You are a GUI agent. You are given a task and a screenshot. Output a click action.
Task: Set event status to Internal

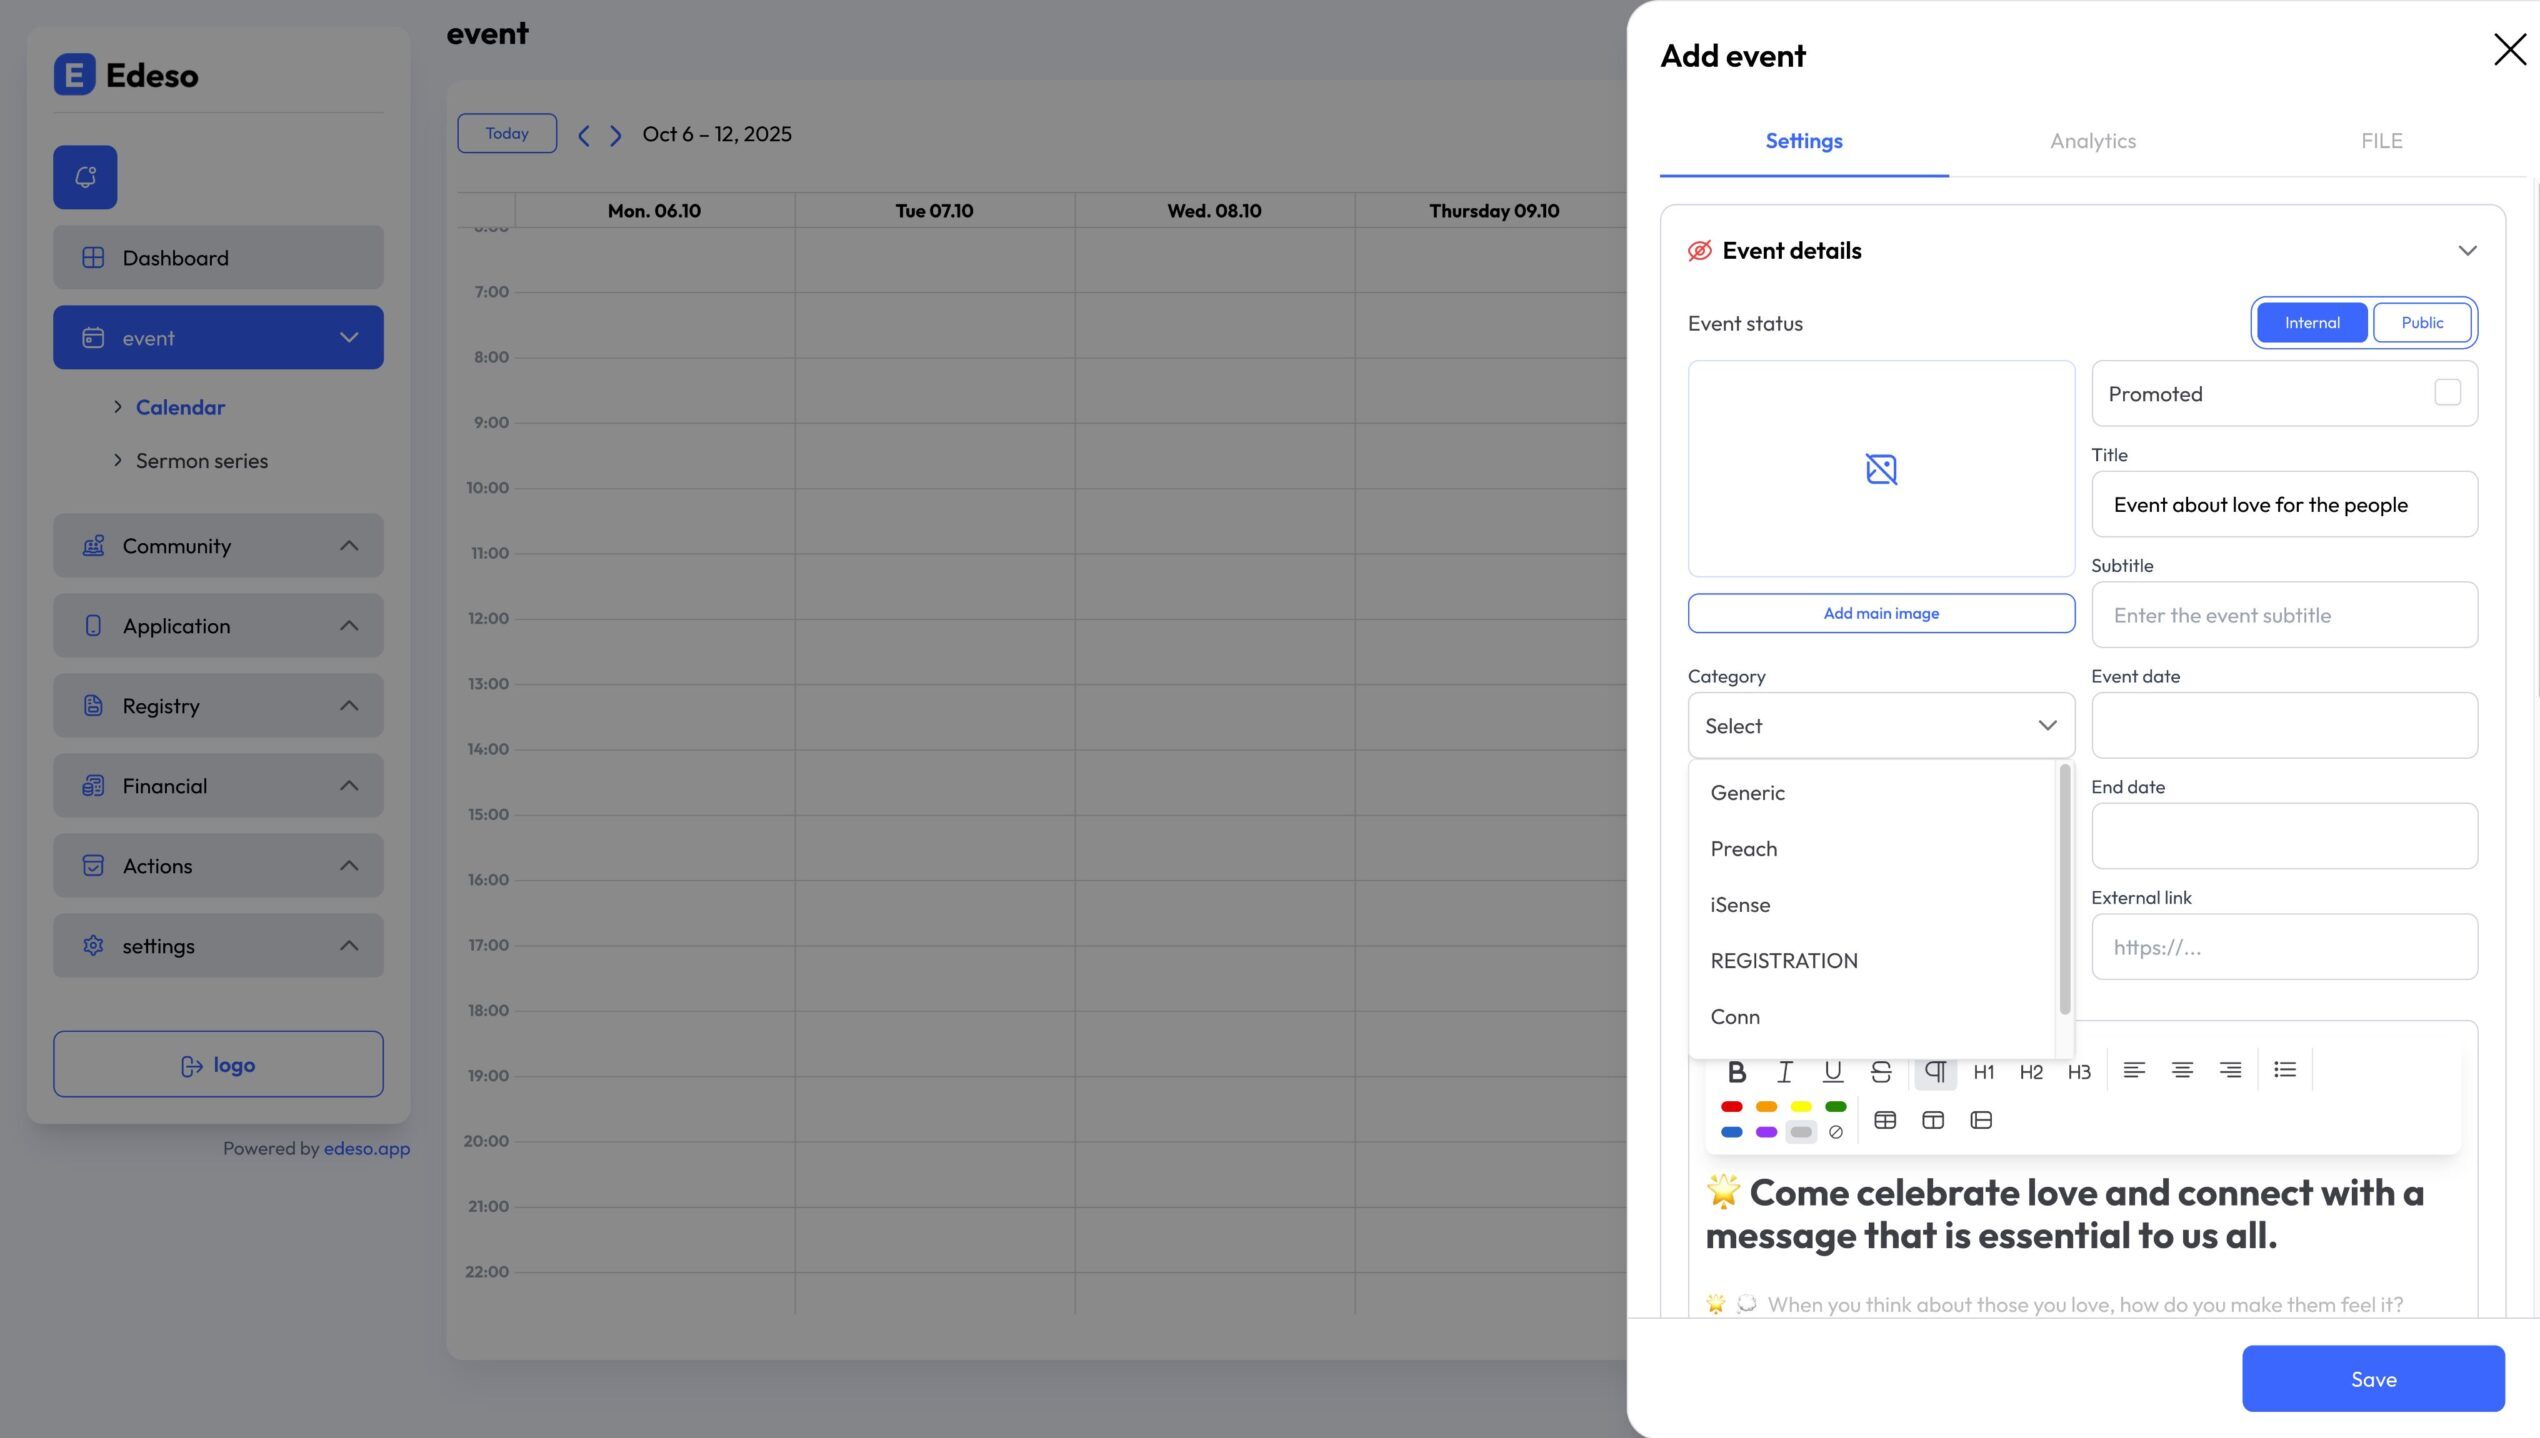[x=2311, y=323]
